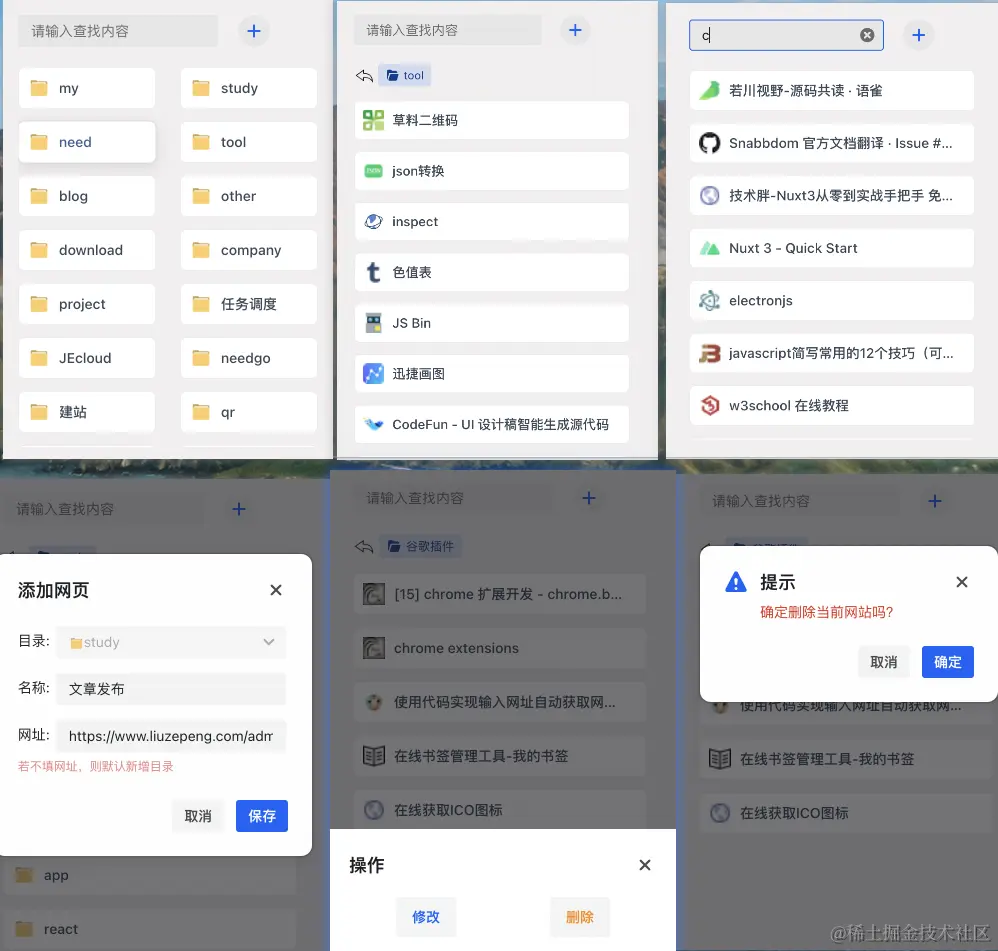
Task: Open the json转换 bookmark
Action: point(491,171)
